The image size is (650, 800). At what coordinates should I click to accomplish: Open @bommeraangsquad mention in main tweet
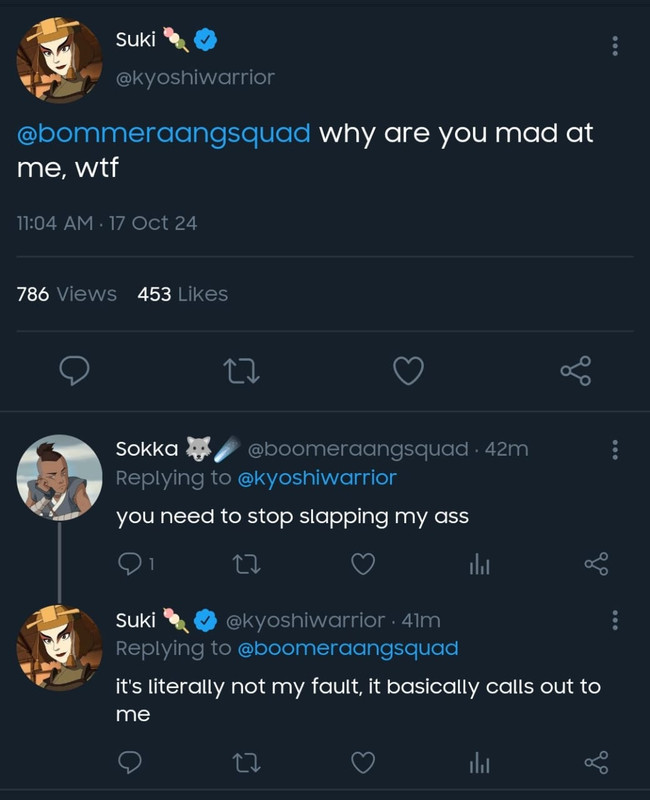point(164,134)
